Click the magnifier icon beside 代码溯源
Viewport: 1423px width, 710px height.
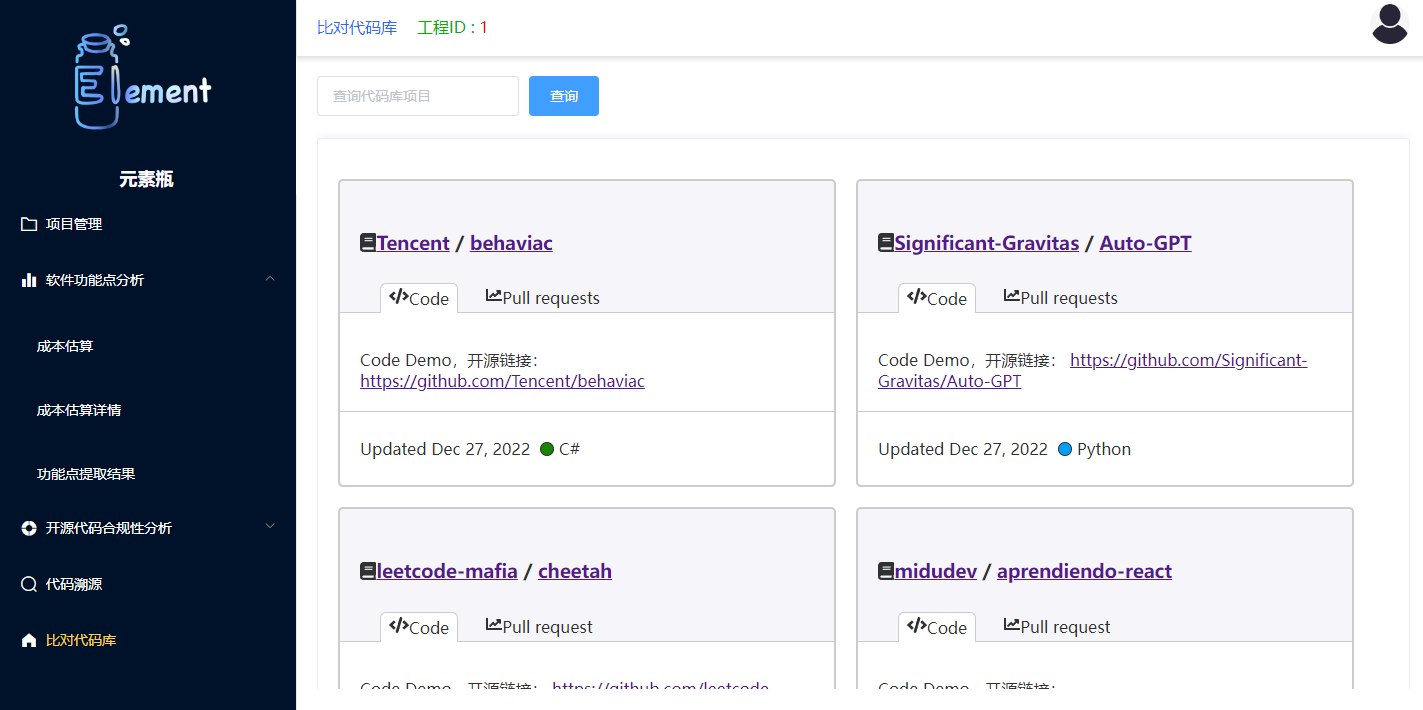coord(29,584)
